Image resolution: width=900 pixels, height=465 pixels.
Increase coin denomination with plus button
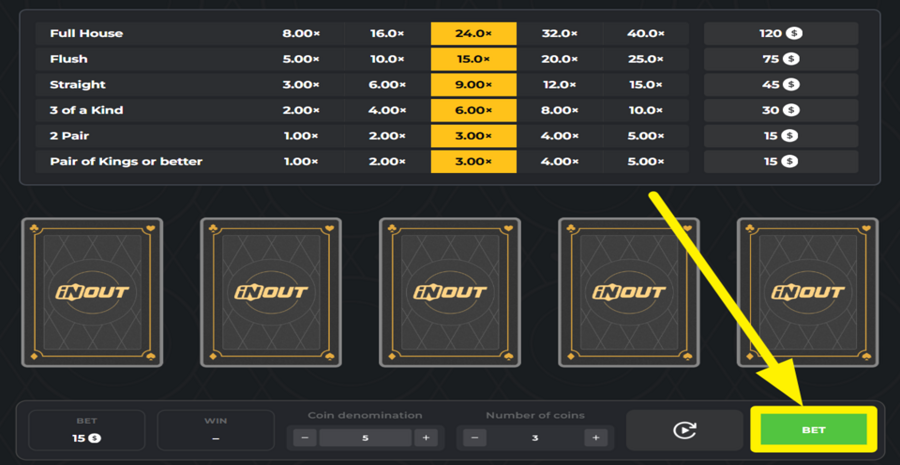coord(426,438)
